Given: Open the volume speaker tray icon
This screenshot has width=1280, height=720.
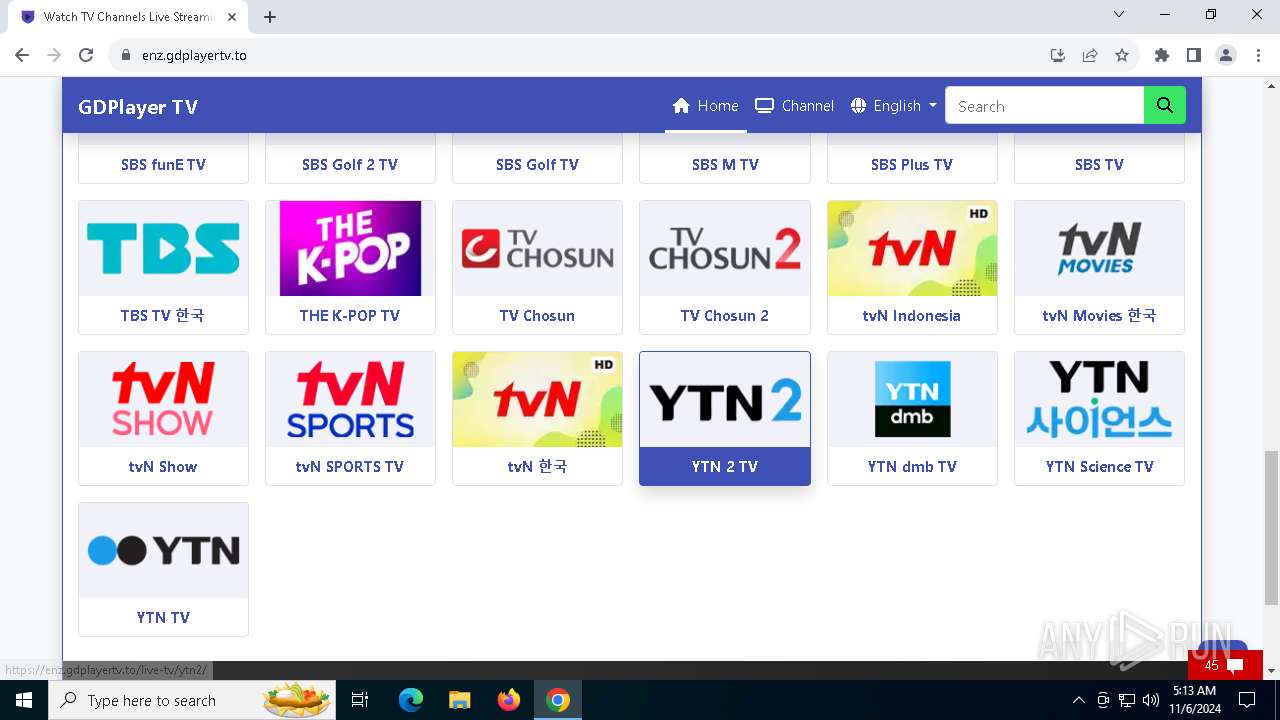Looking at the screenshot, I should click(1151, 700).
